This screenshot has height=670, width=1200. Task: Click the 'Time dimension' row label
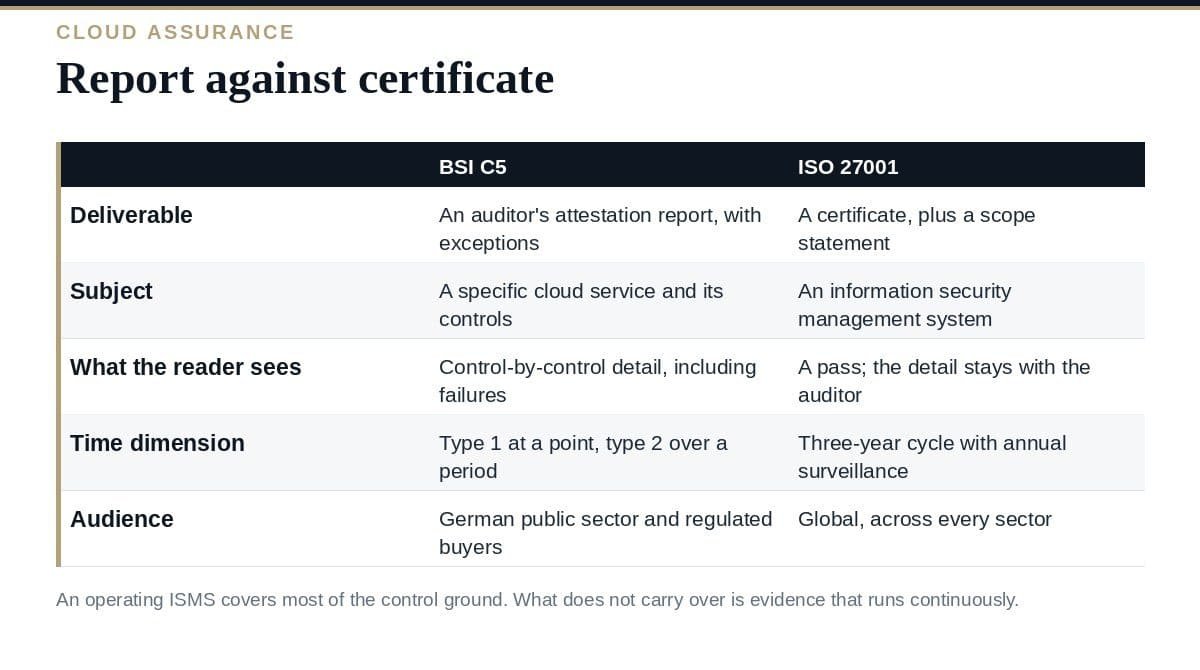157,443
